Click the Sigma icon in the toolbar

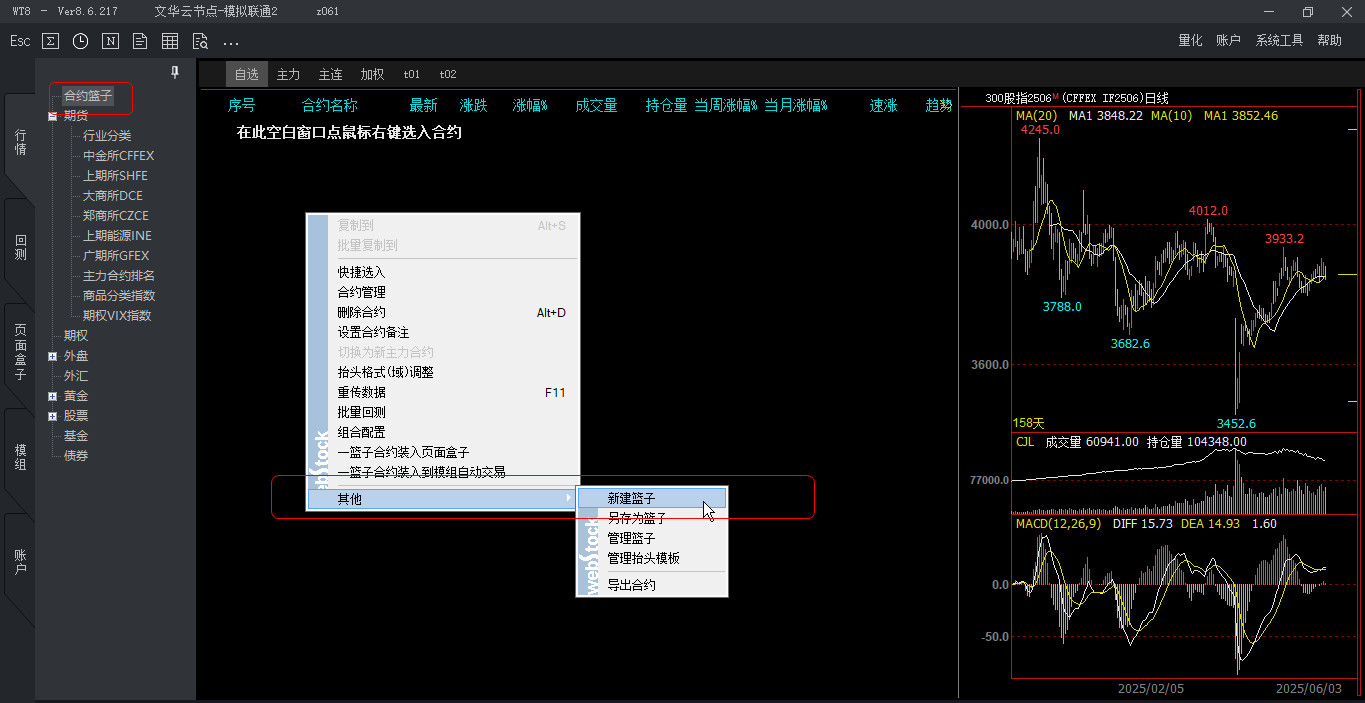(50, 41)
